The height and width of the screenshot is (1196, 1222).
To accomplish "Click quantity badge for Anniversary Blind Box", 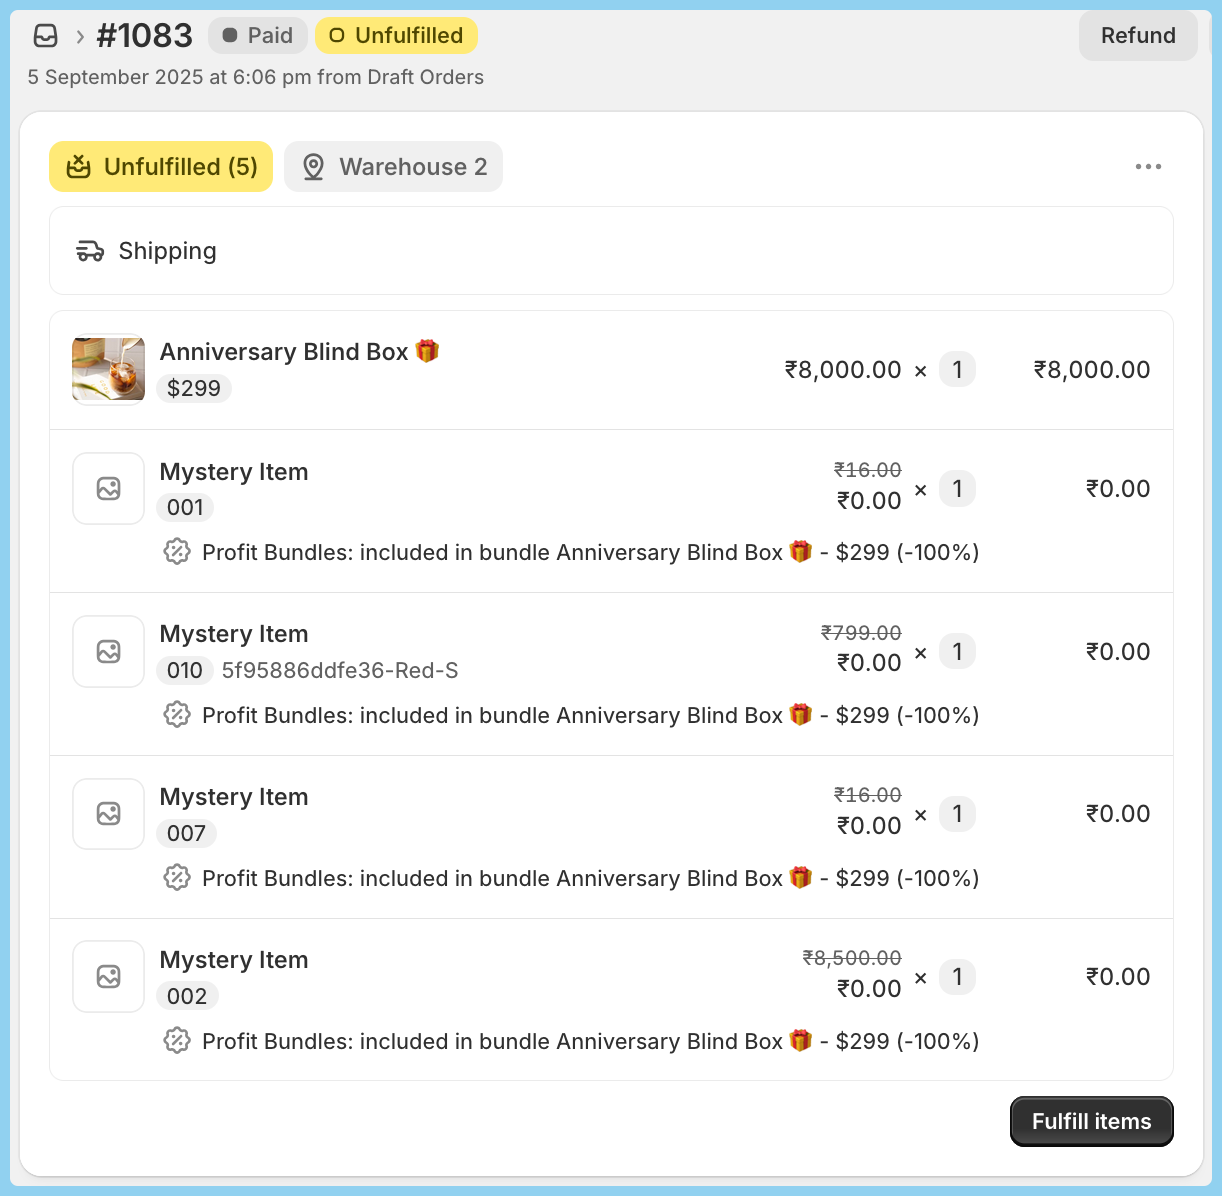I will 957,370.
